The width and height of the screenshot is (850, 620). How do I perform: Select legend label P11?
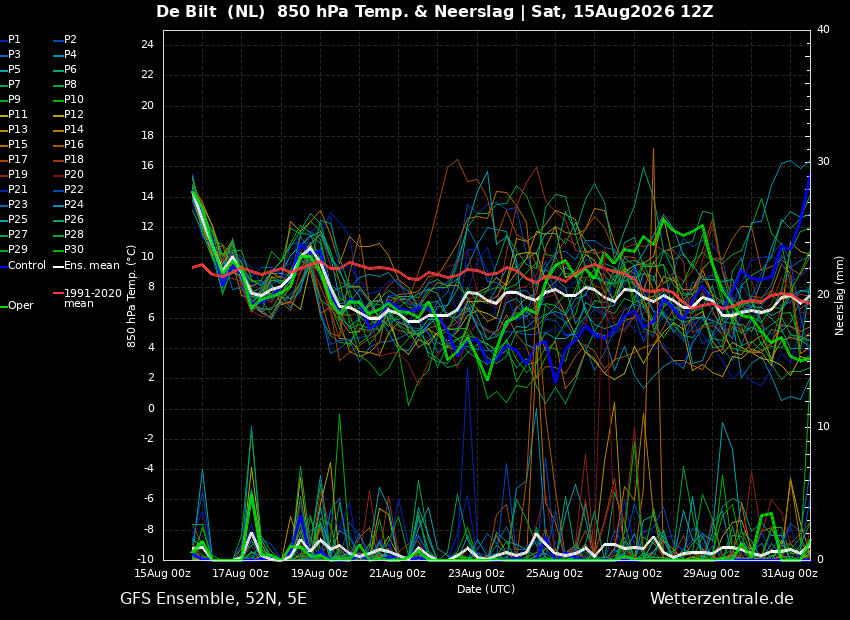[17, 114]
